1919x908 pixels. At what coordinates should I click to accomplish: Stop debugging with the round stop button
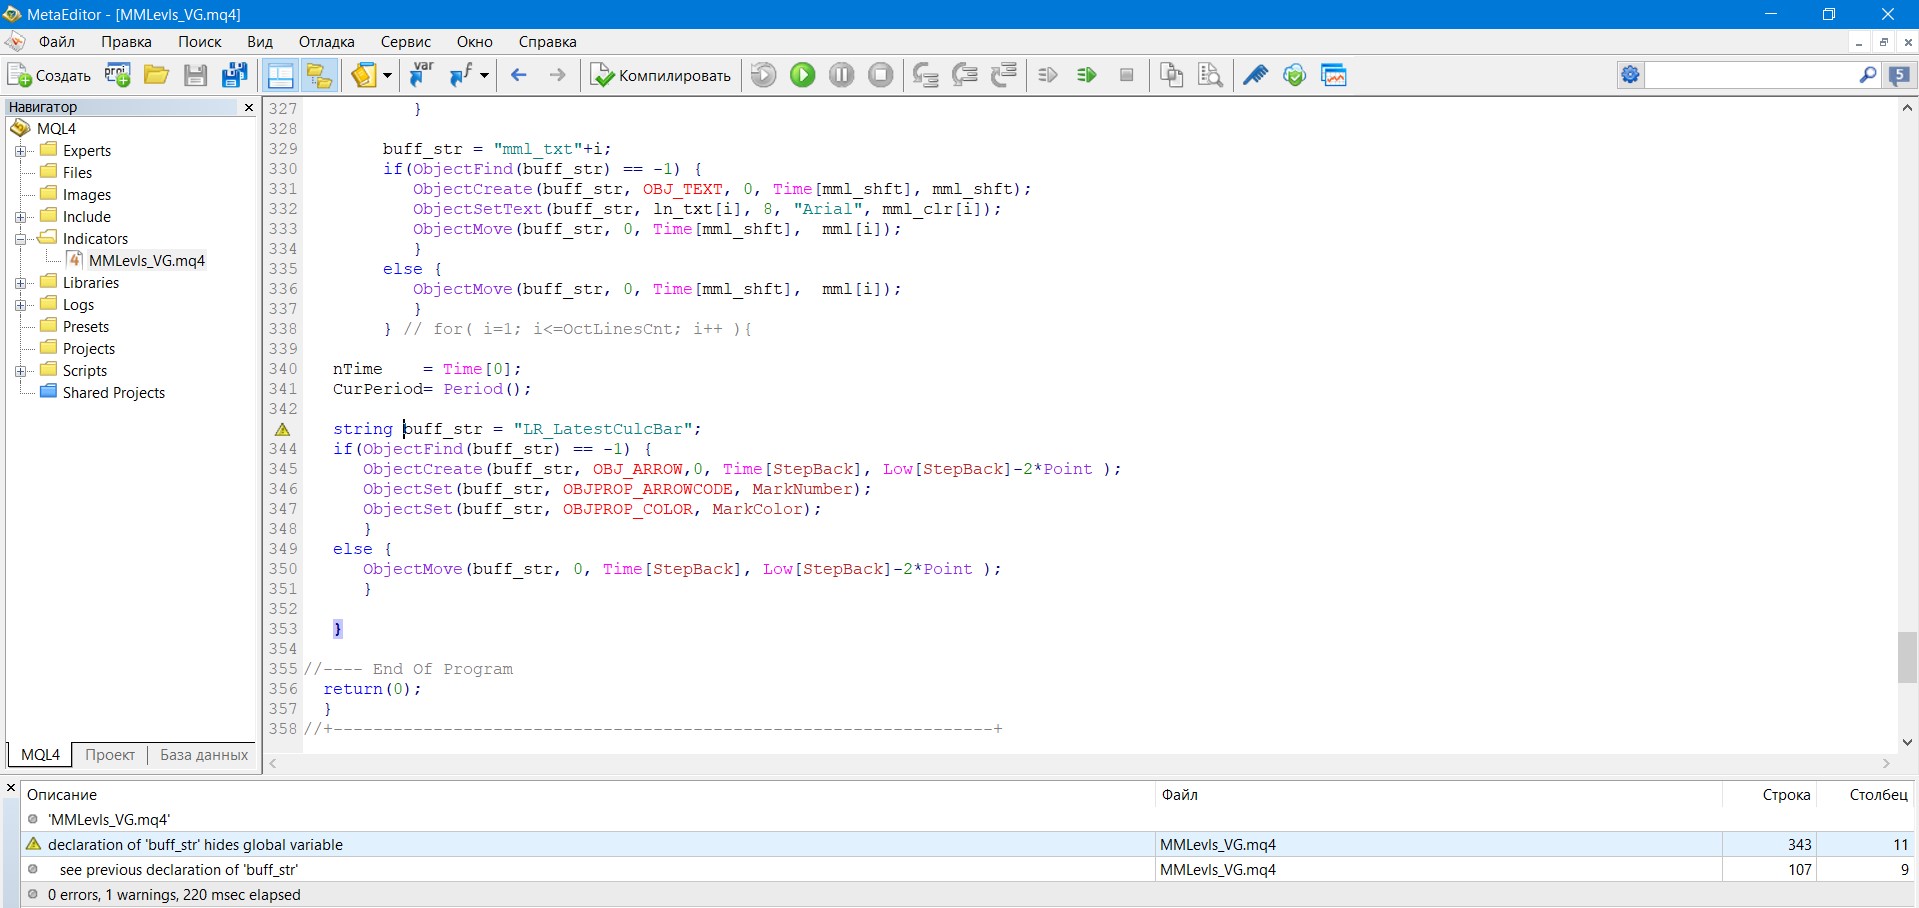881,75
